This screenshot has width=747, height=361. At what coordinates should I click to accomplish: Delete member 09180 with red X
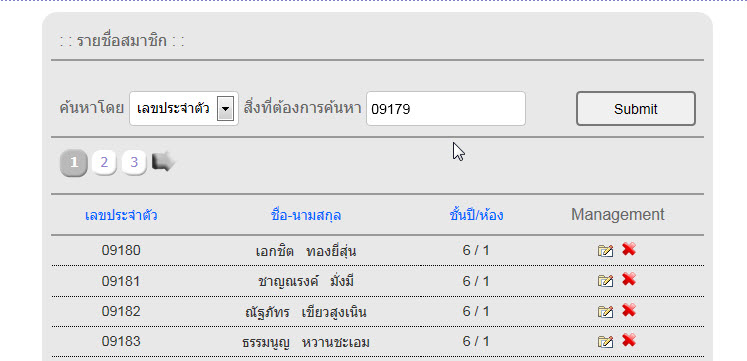point(629,249)
